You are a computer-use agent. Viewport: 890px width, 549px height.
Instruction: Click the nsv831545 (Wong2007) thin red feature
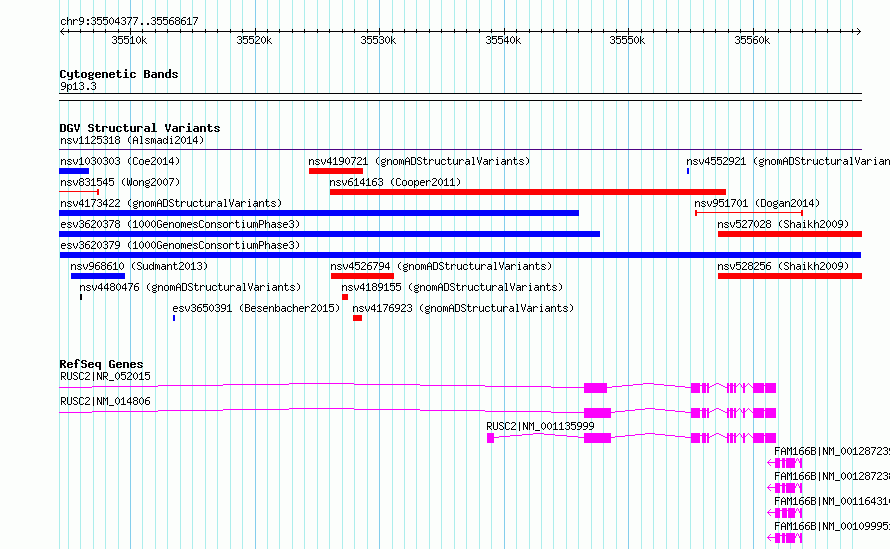click(x=79, y=192)
